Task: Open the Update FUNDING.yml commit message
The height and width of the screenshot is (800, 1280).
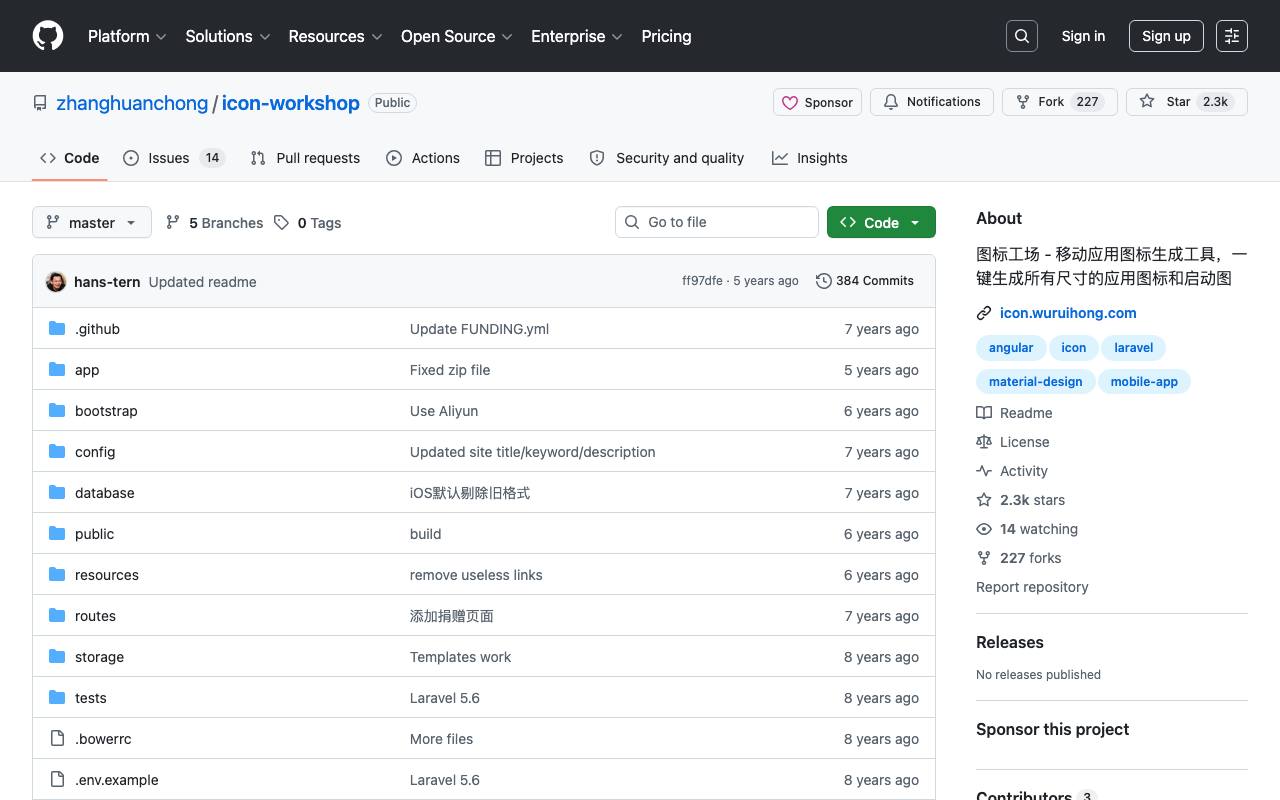Action: click(479, 329)
